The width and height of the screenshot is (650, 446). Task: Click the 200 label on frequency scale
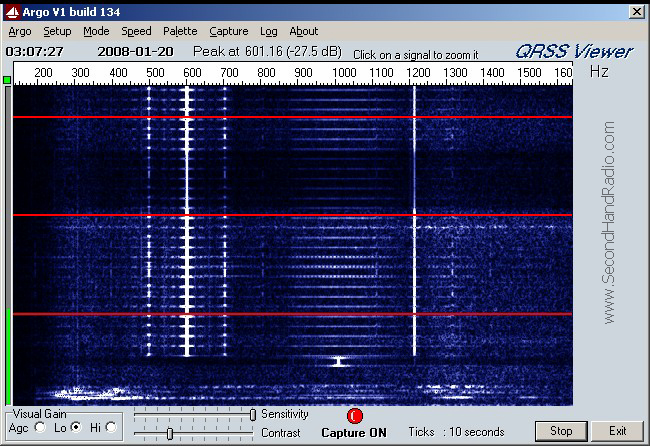point(43,73)
